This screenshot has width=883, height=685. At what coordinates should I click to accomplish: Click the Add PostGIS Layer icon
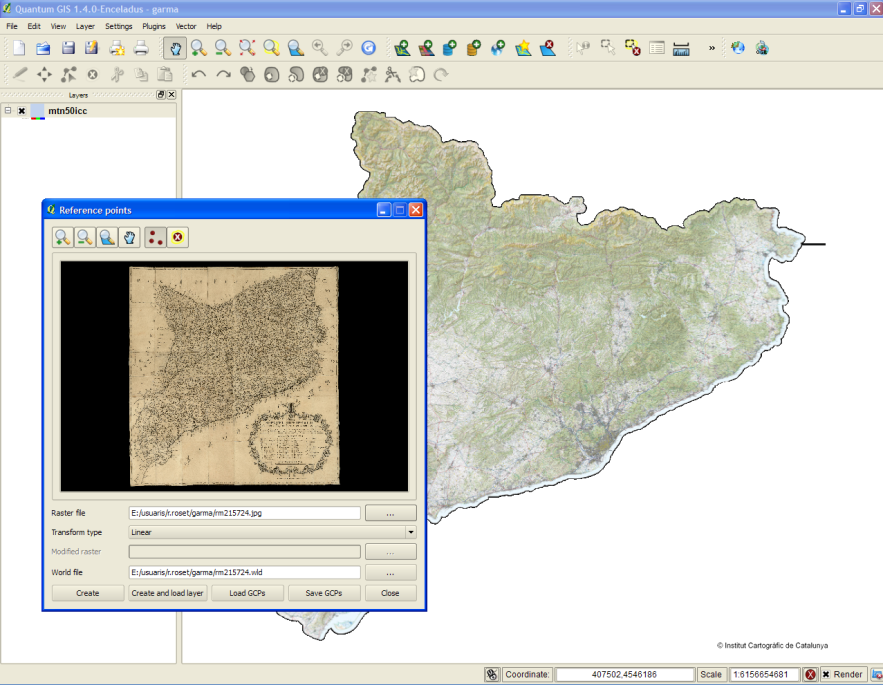[x=450, y=48]
